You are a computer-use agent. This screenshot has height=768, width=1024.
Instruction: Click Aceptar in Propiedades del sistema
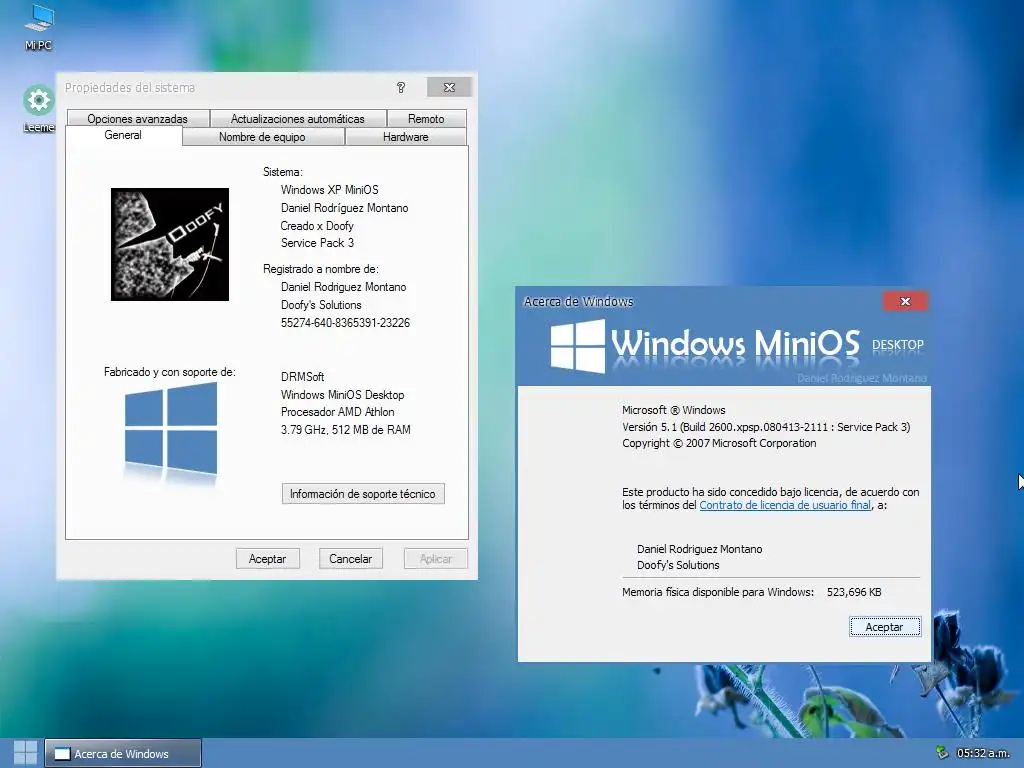pyautogui.click(x=267, y=559)
